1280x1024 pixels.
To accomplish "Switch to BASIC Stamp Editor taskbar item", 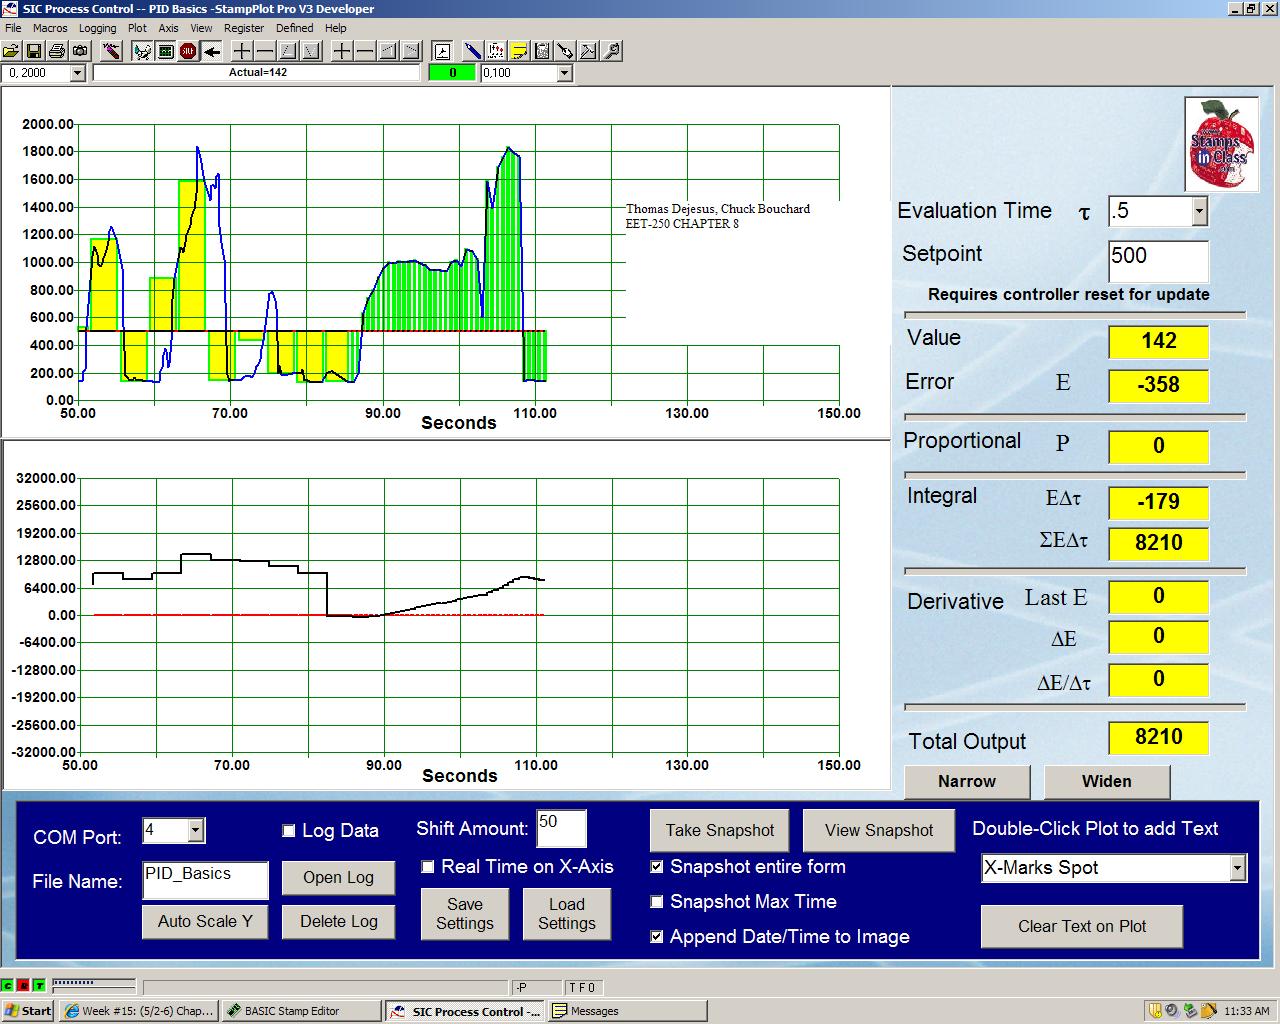I will (300, 1011).
